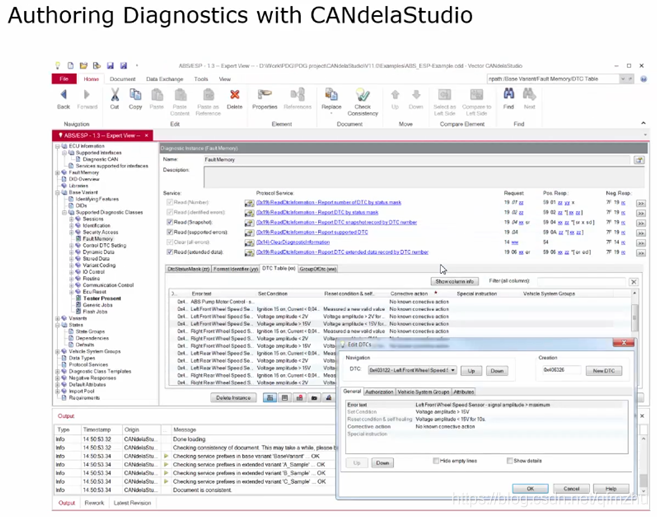
Task: Click the Replace icon
Action: tap(331, 95)
